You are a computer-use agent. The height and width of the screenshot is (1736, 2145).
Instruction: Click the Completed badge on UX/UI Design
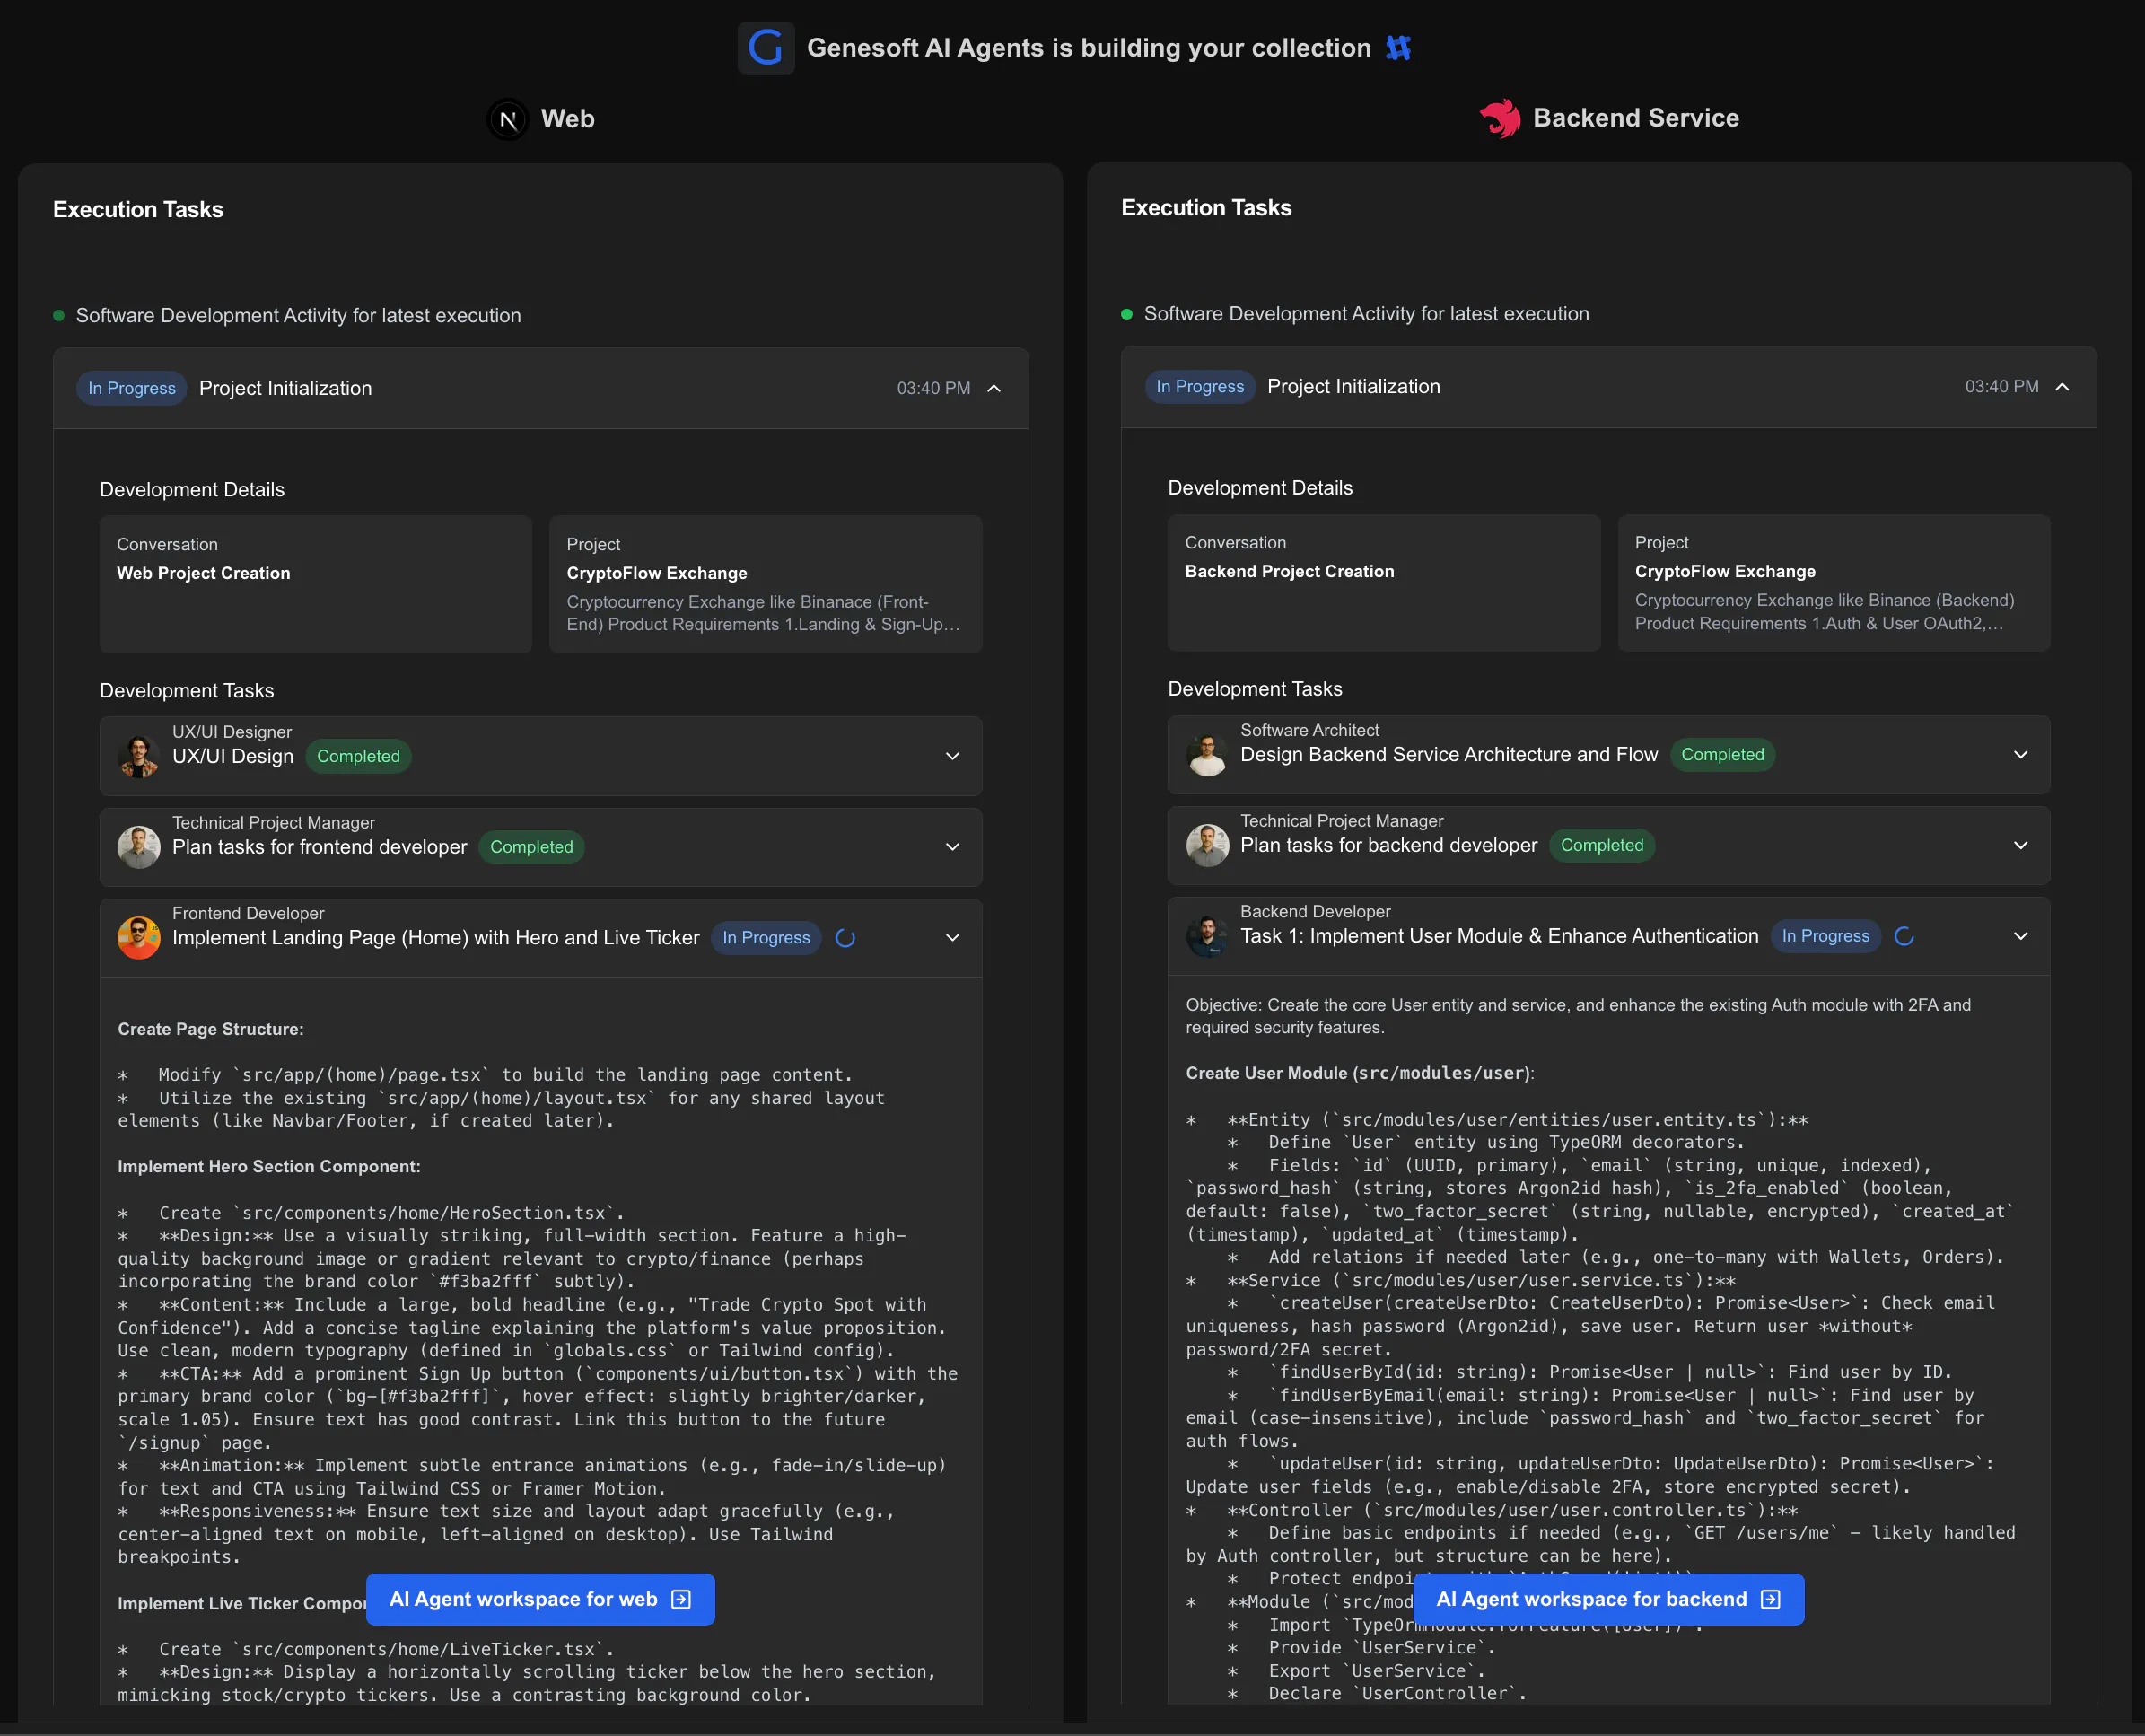(358, 757)
